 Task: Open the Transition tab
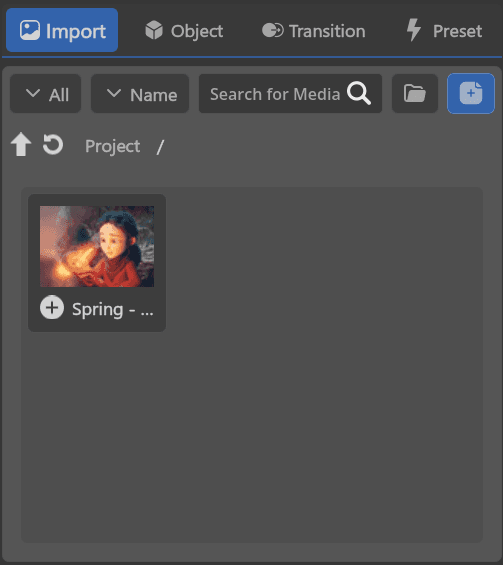pos(313,31)
